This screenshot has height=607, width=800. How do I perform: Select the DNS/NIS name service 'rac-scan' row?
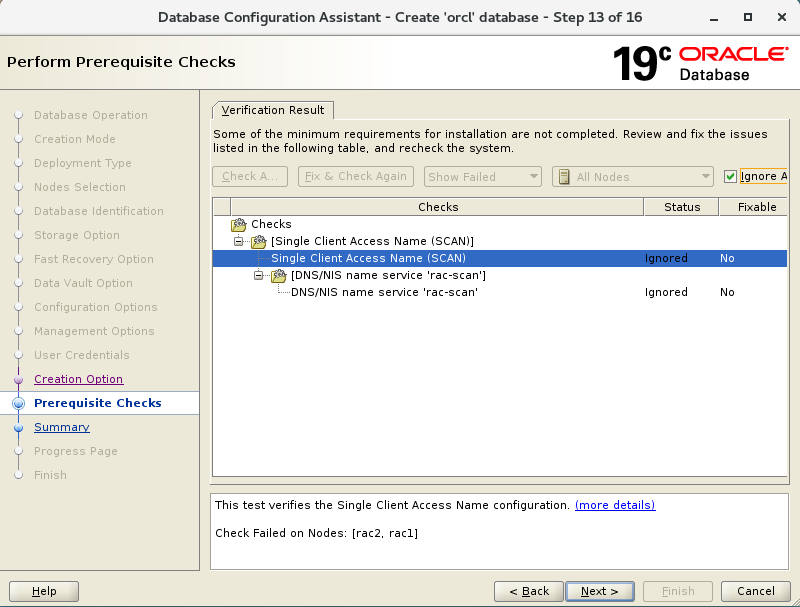coord(384,293)
